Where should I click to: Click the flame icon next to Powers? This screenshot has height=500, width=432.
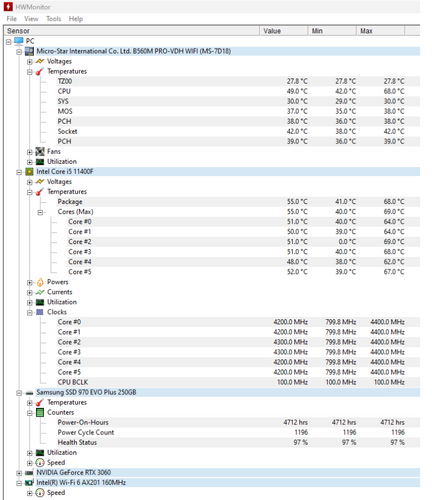point(40,282)
